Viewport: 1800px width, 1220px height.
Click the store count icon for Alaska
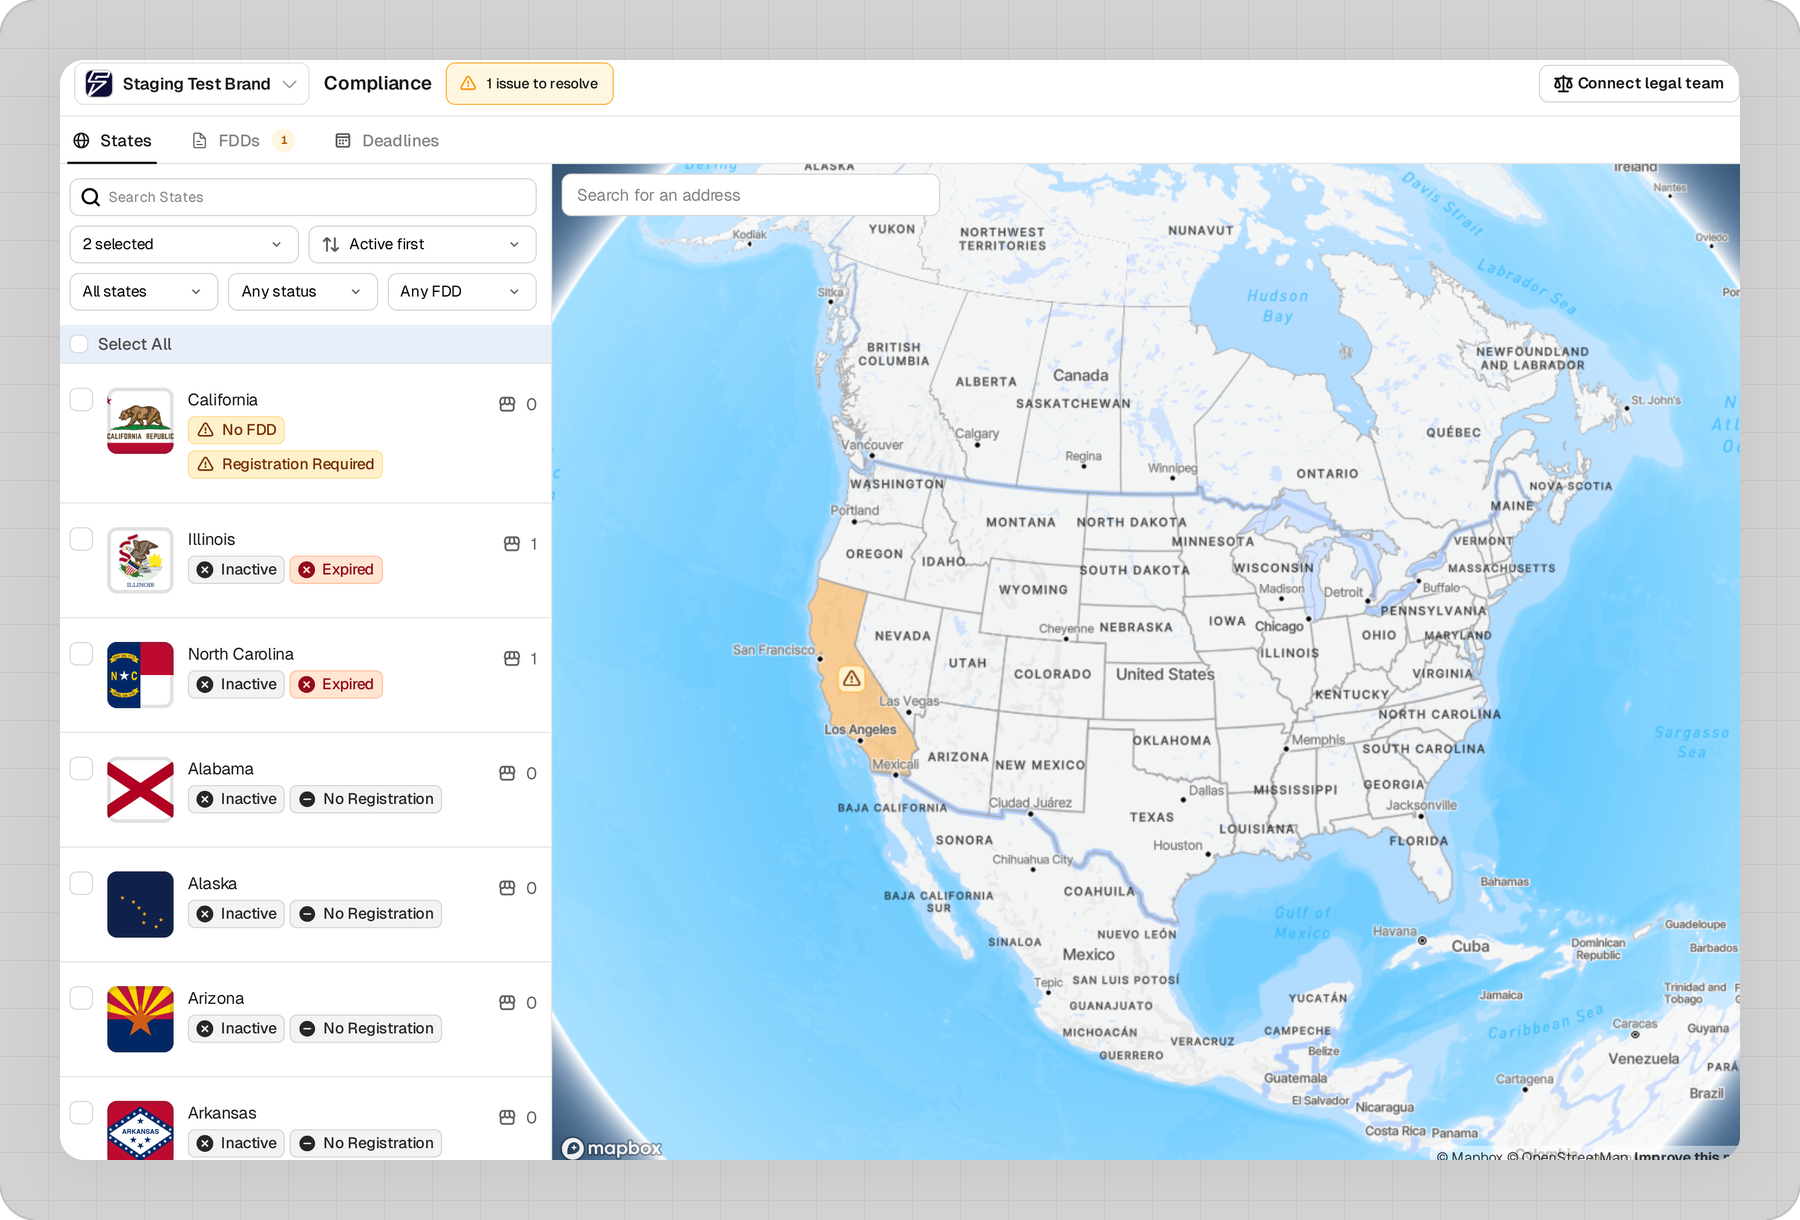507,888
